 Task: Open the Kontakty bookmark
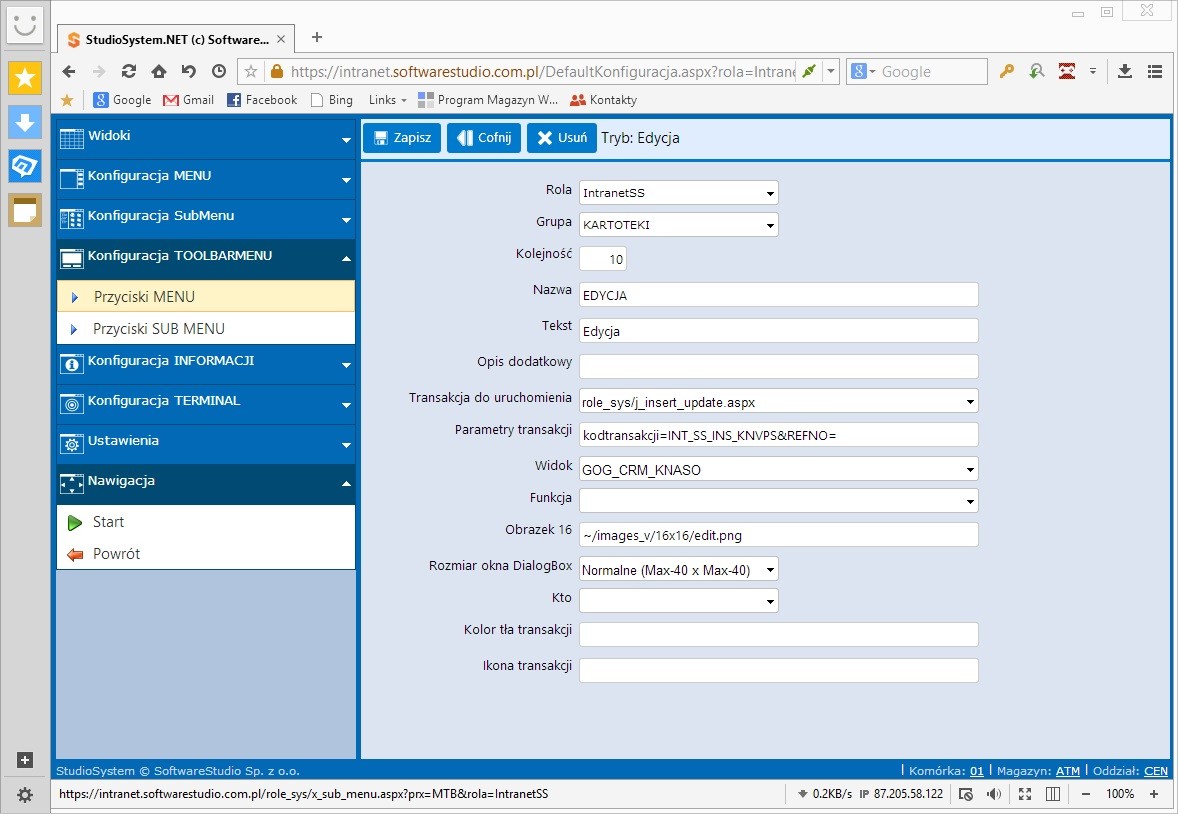click(x=603, y=100)
